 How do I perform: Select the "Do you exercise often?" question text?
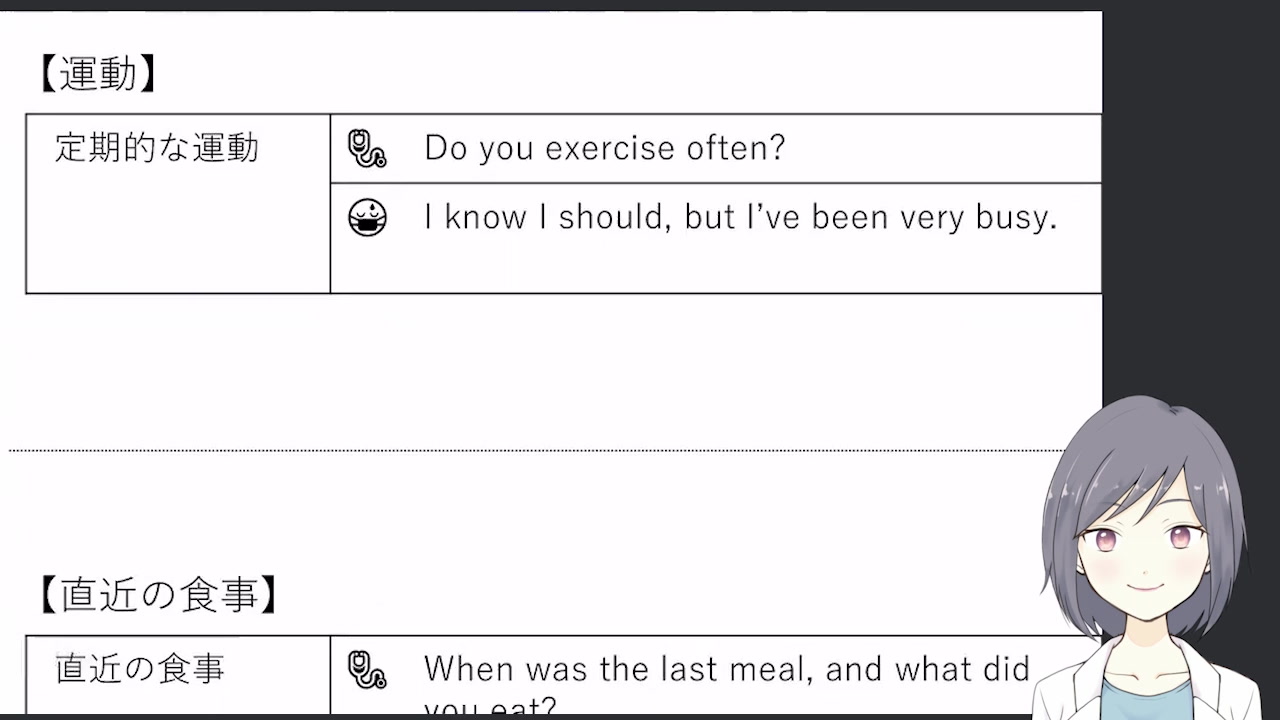click(604, 148)
